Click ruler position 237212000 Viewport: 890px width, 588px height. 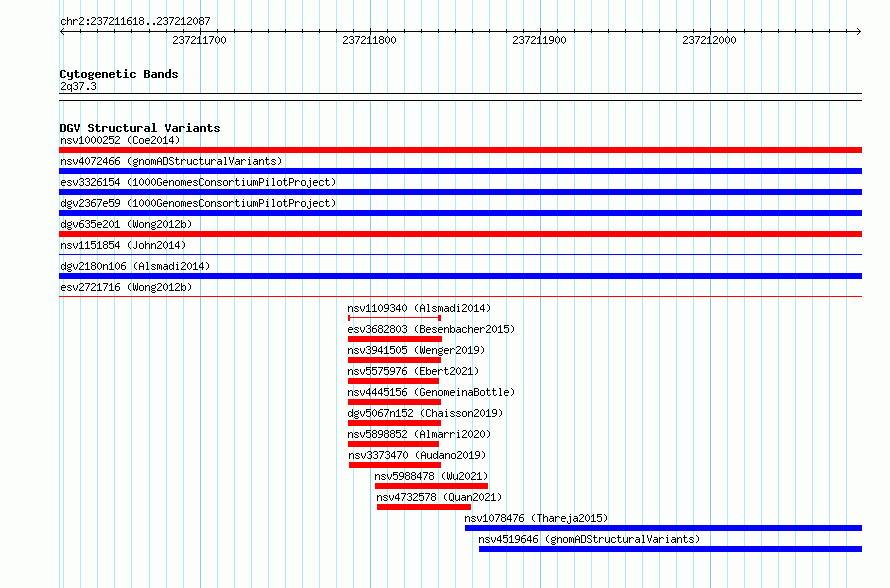(x=710, y=40)
